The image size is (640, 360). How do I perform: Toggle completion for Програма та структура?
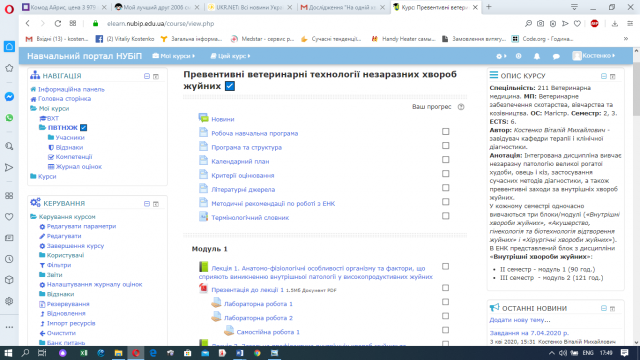pos(446,146)
